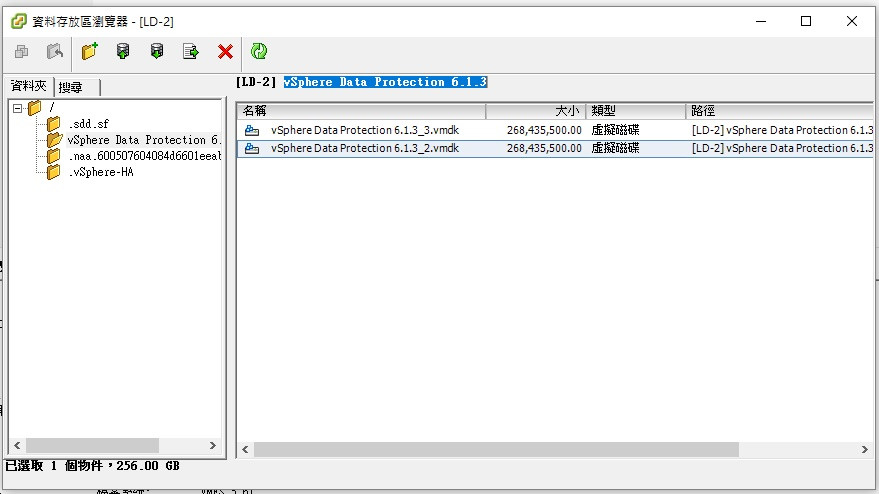Screen dimensions: 879x494
Task: Click path cell of 6.1.3_2.vmdk row
Action: click(x=783, y=148)
